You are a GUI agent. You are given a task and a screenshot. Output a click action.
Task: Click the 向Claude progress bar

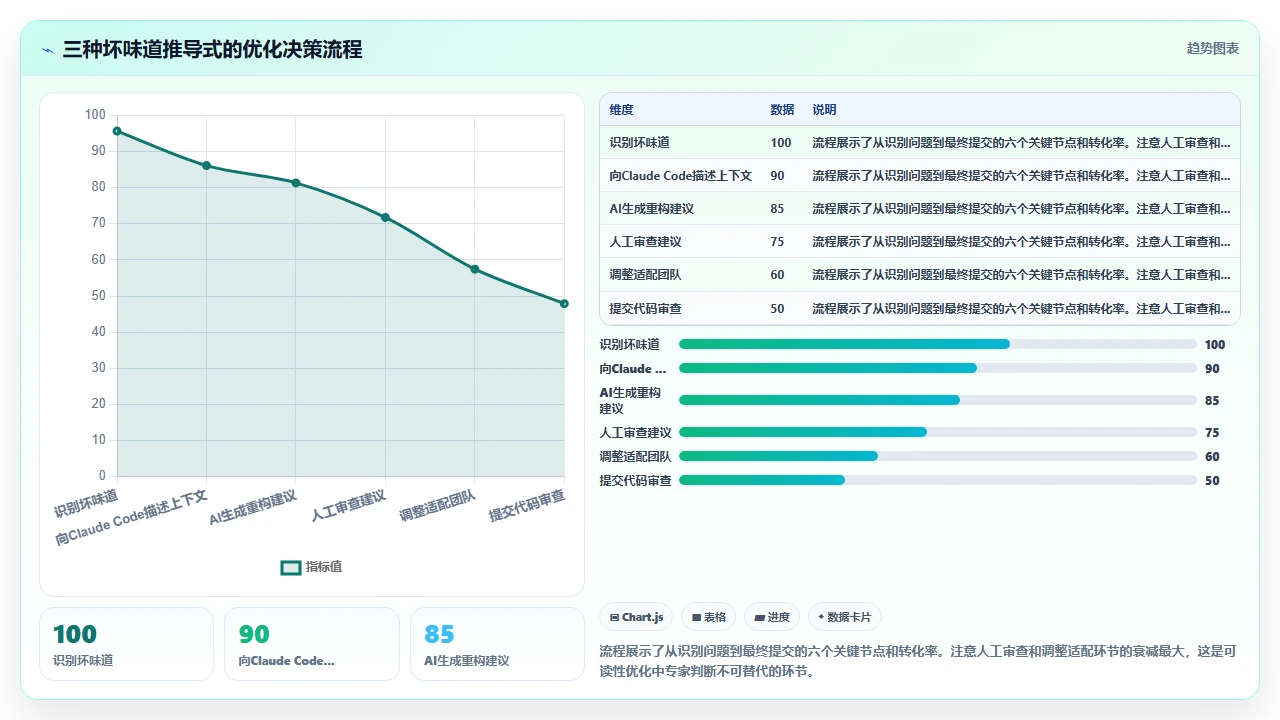937,368
